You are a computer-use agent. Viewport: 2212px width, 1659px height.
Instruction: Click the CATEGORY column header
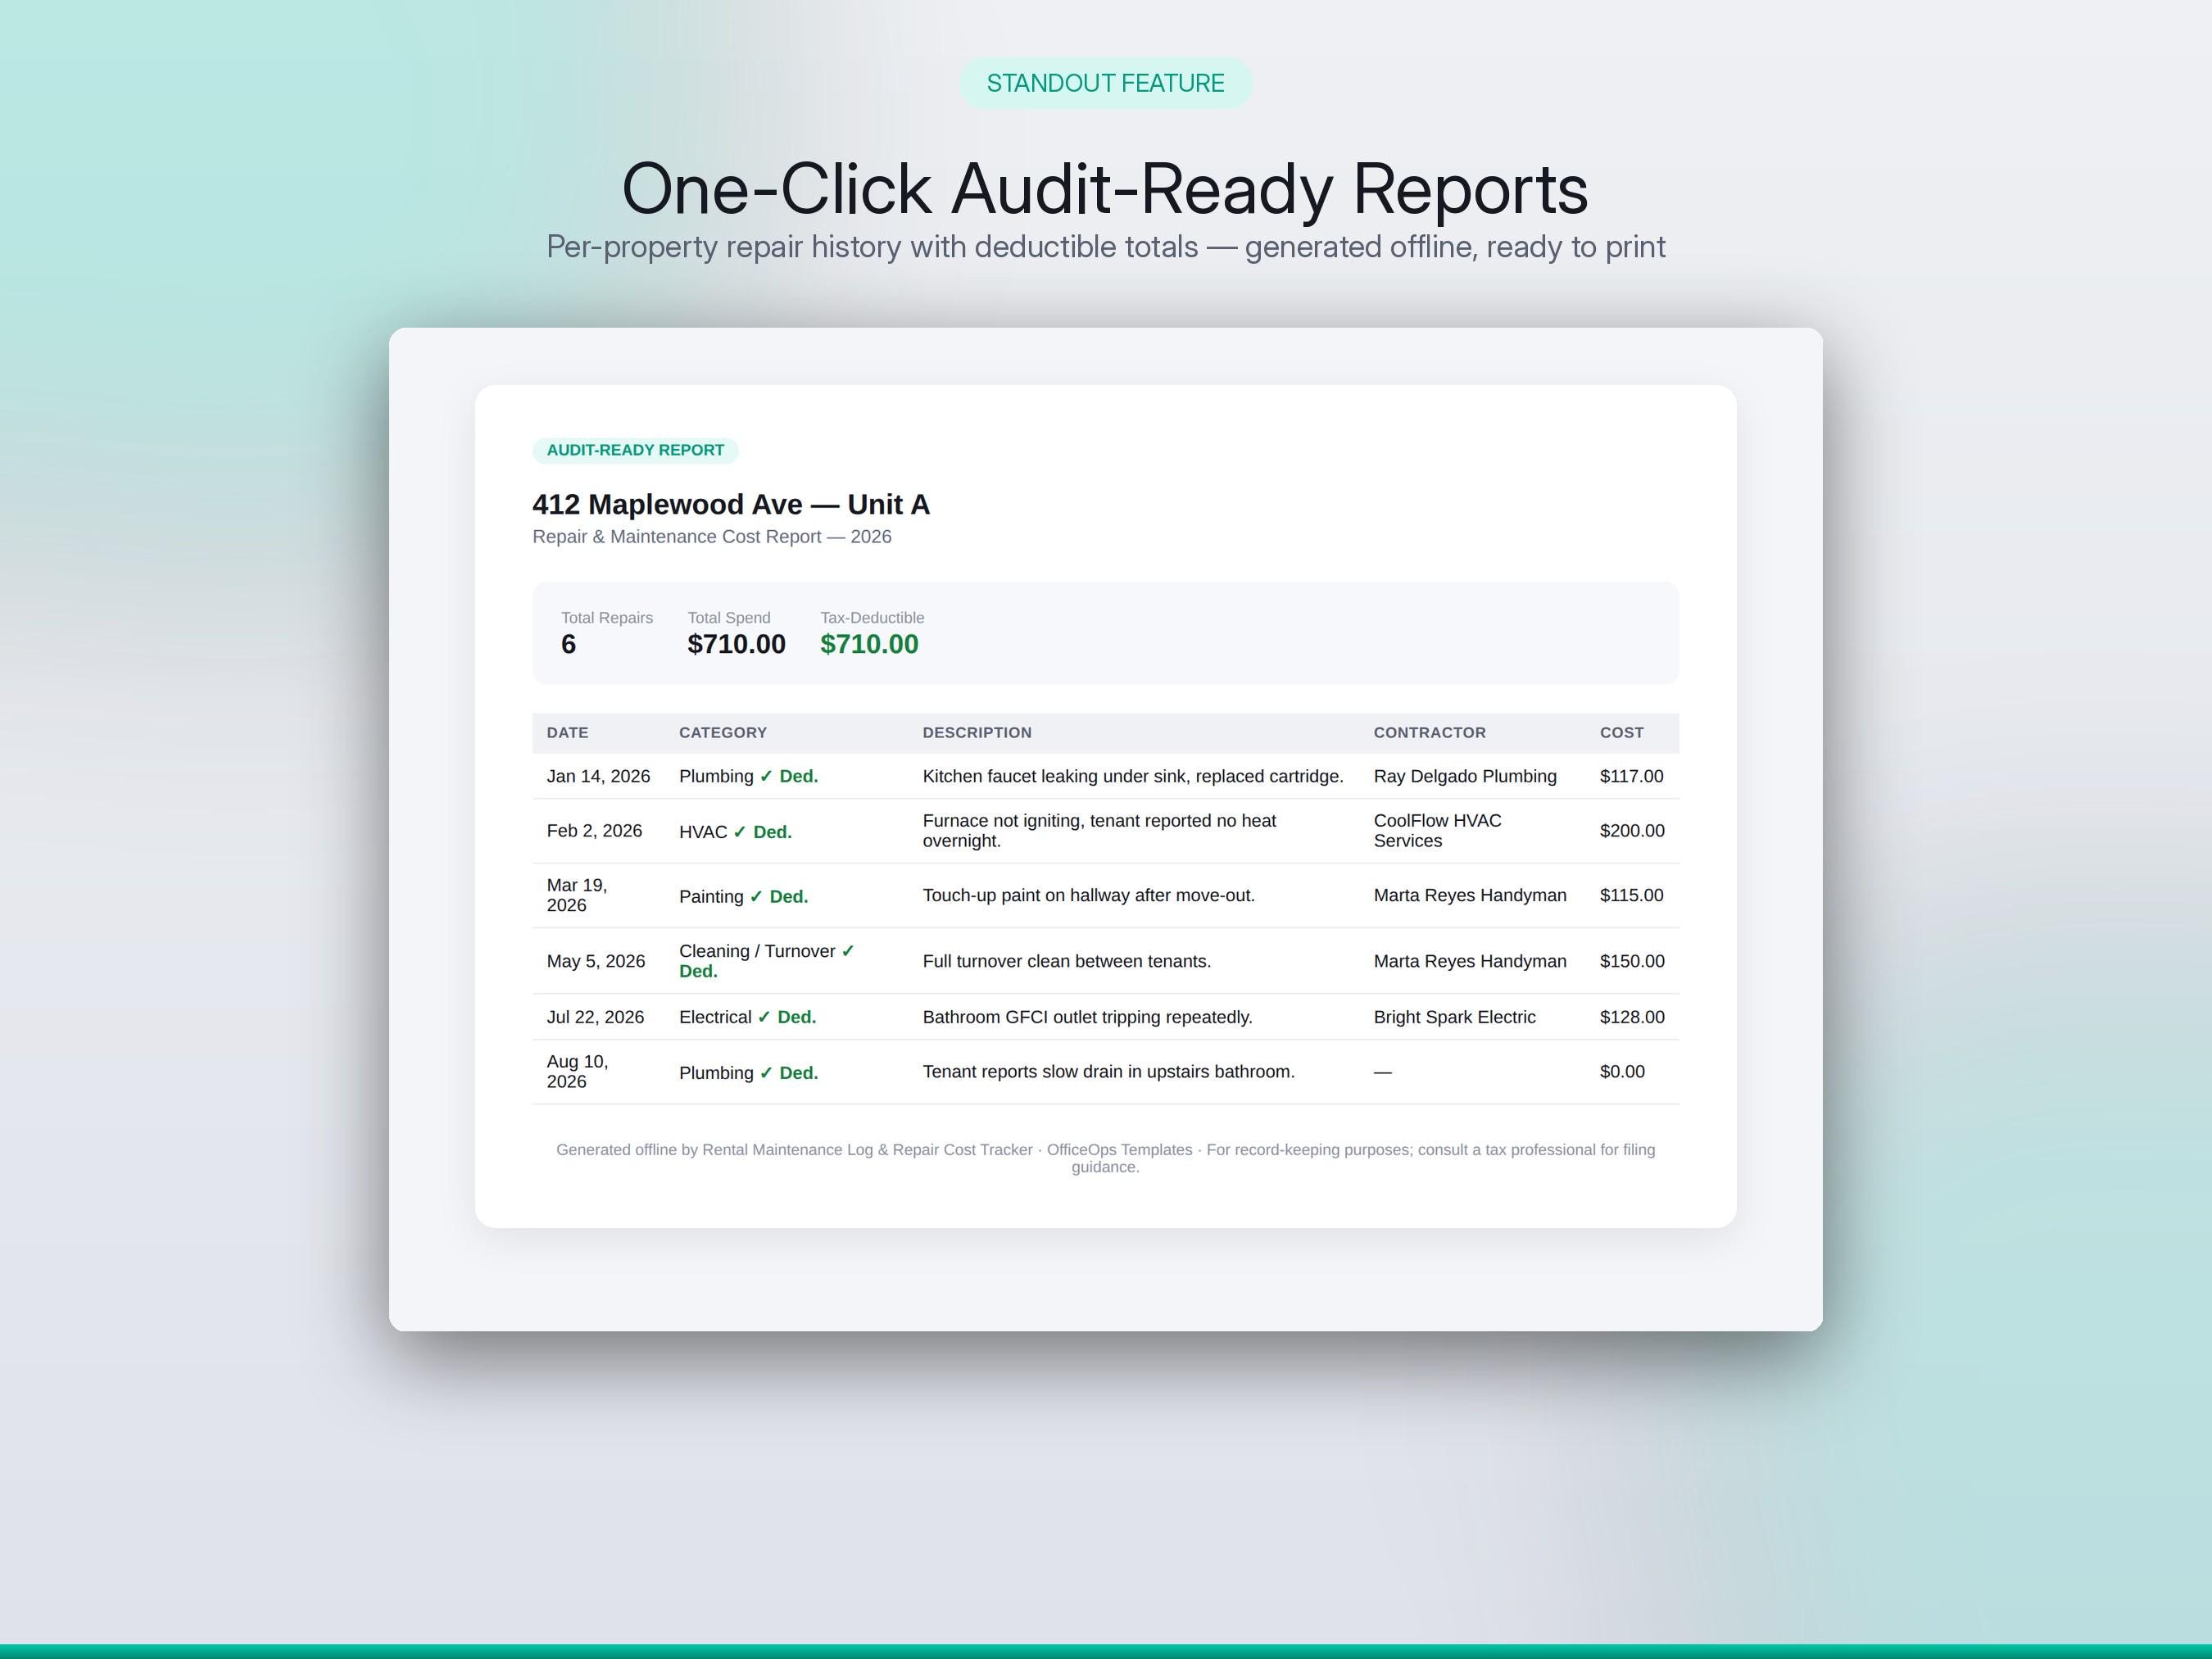723,733
